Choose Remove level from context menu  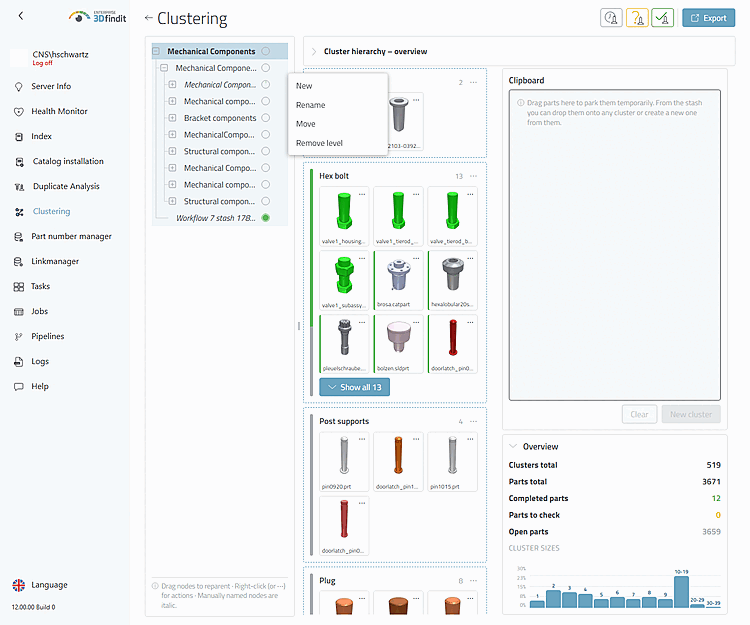[319, 143]
